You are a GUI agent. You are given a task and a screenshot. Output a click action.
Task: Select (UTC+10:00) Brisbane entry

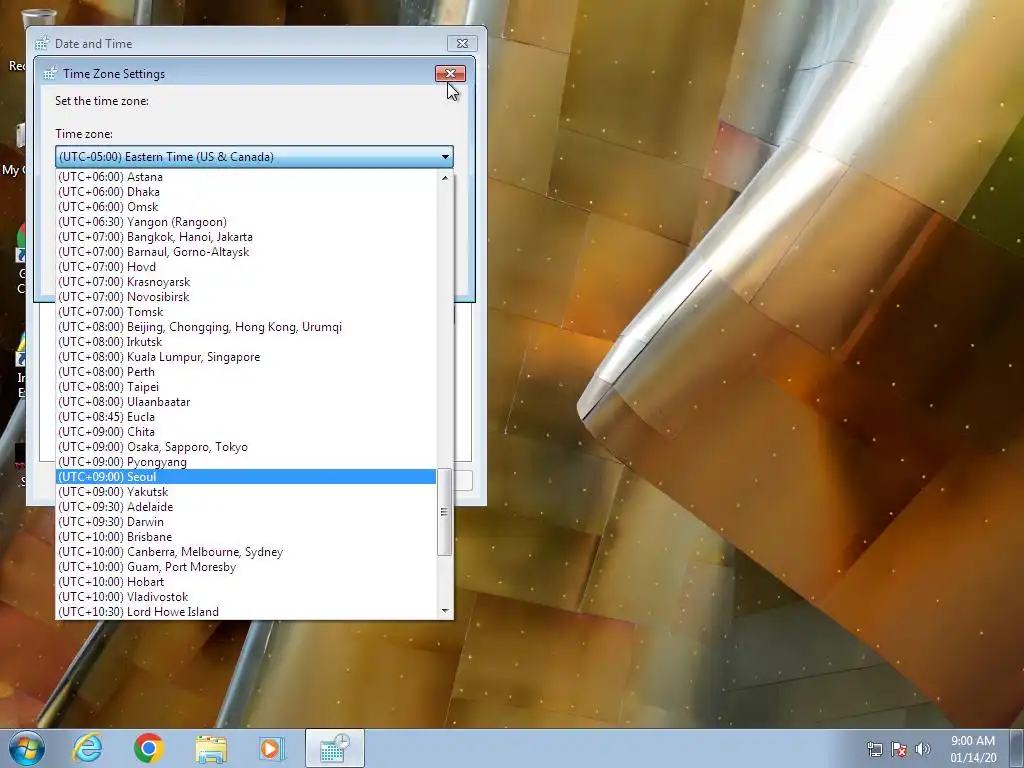tap(246, 537)
